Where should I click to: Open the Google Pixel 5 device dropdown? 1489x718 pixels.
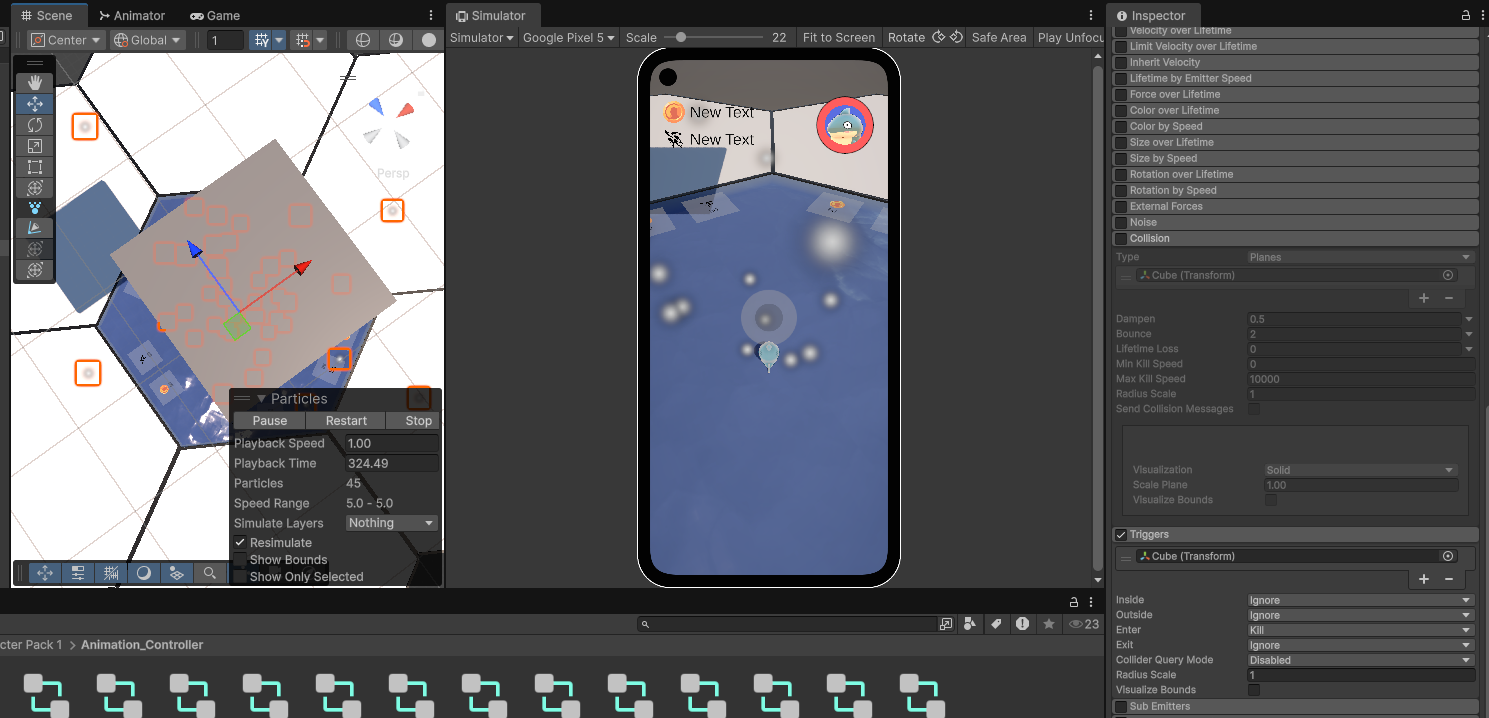pos(568,37)
